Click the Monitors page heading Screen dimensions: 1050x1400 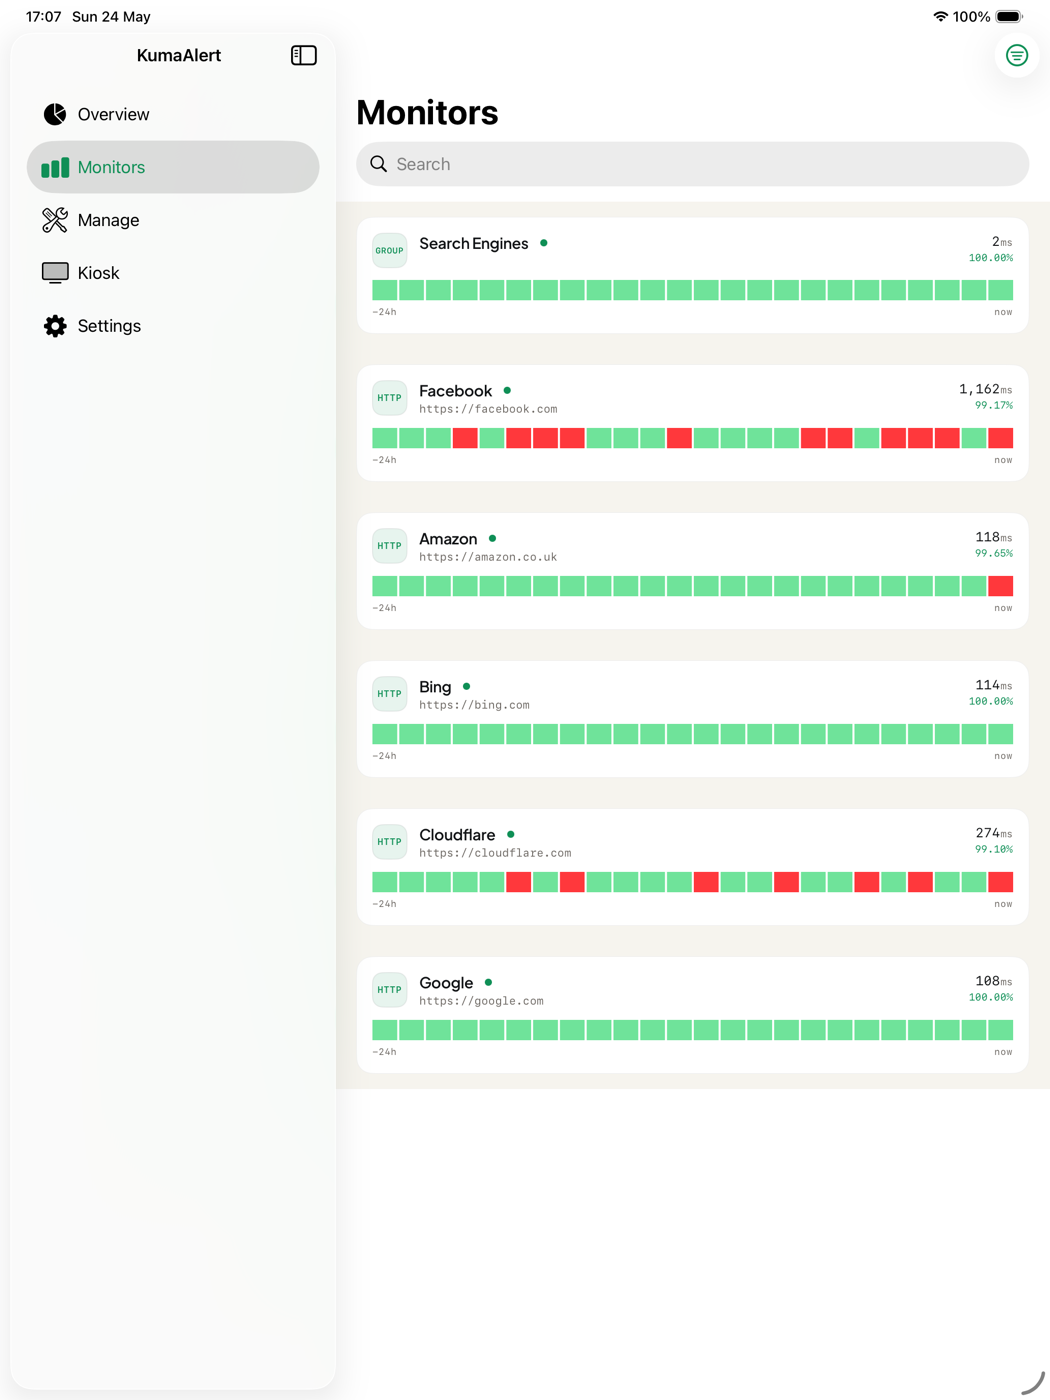coord(427,113)
